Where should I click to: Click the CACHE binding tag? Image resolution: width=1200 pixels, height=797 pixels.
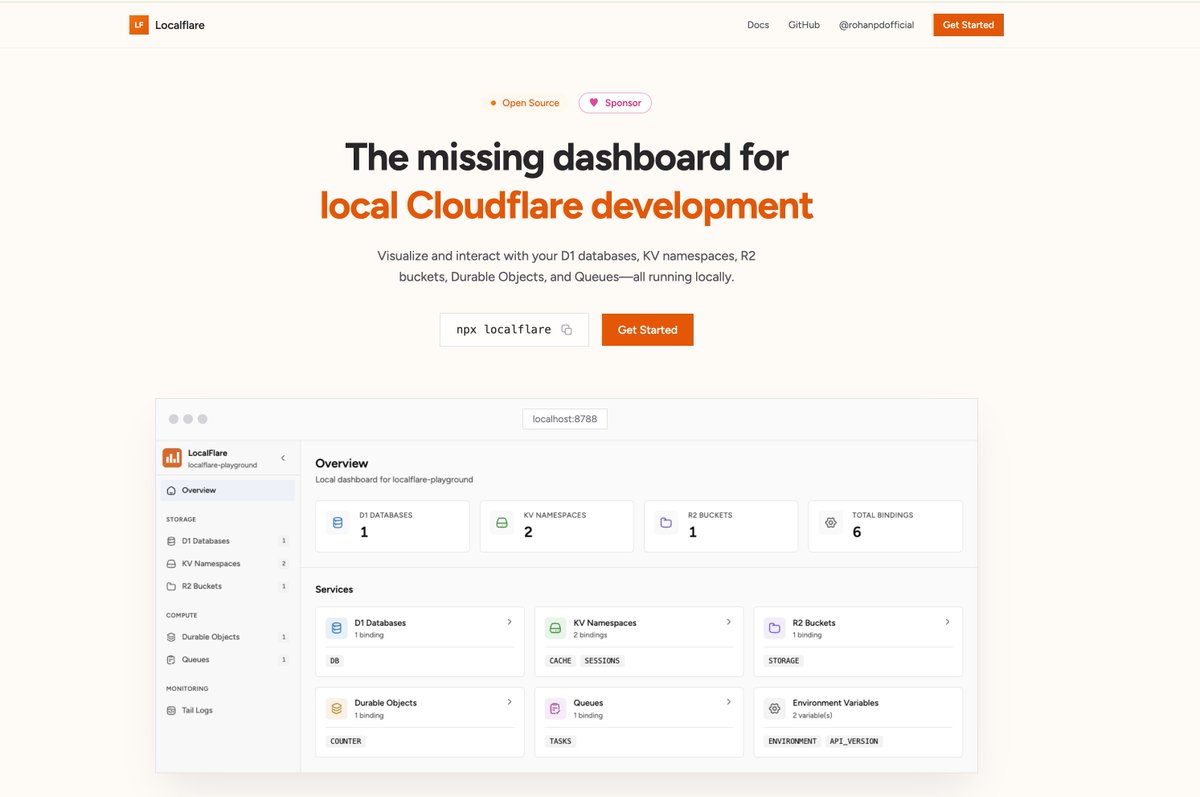point(561,661)
